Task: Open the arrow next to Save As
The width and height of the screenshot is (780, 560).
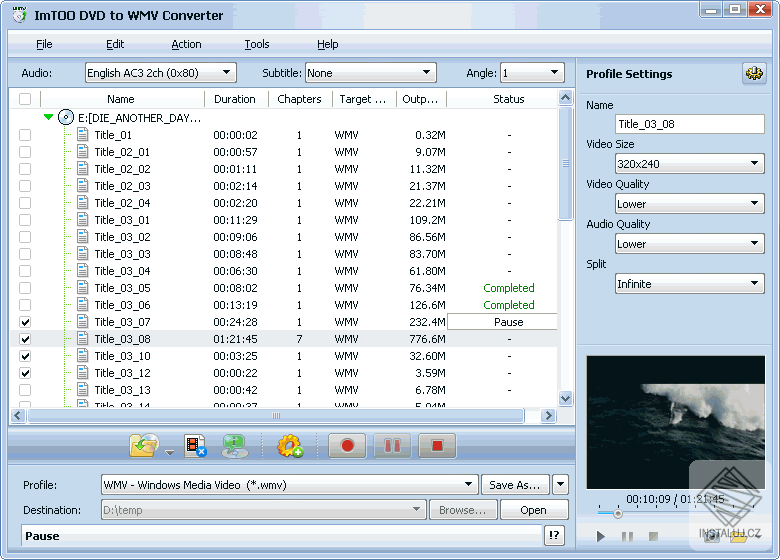Action: [x=560, y=484]
